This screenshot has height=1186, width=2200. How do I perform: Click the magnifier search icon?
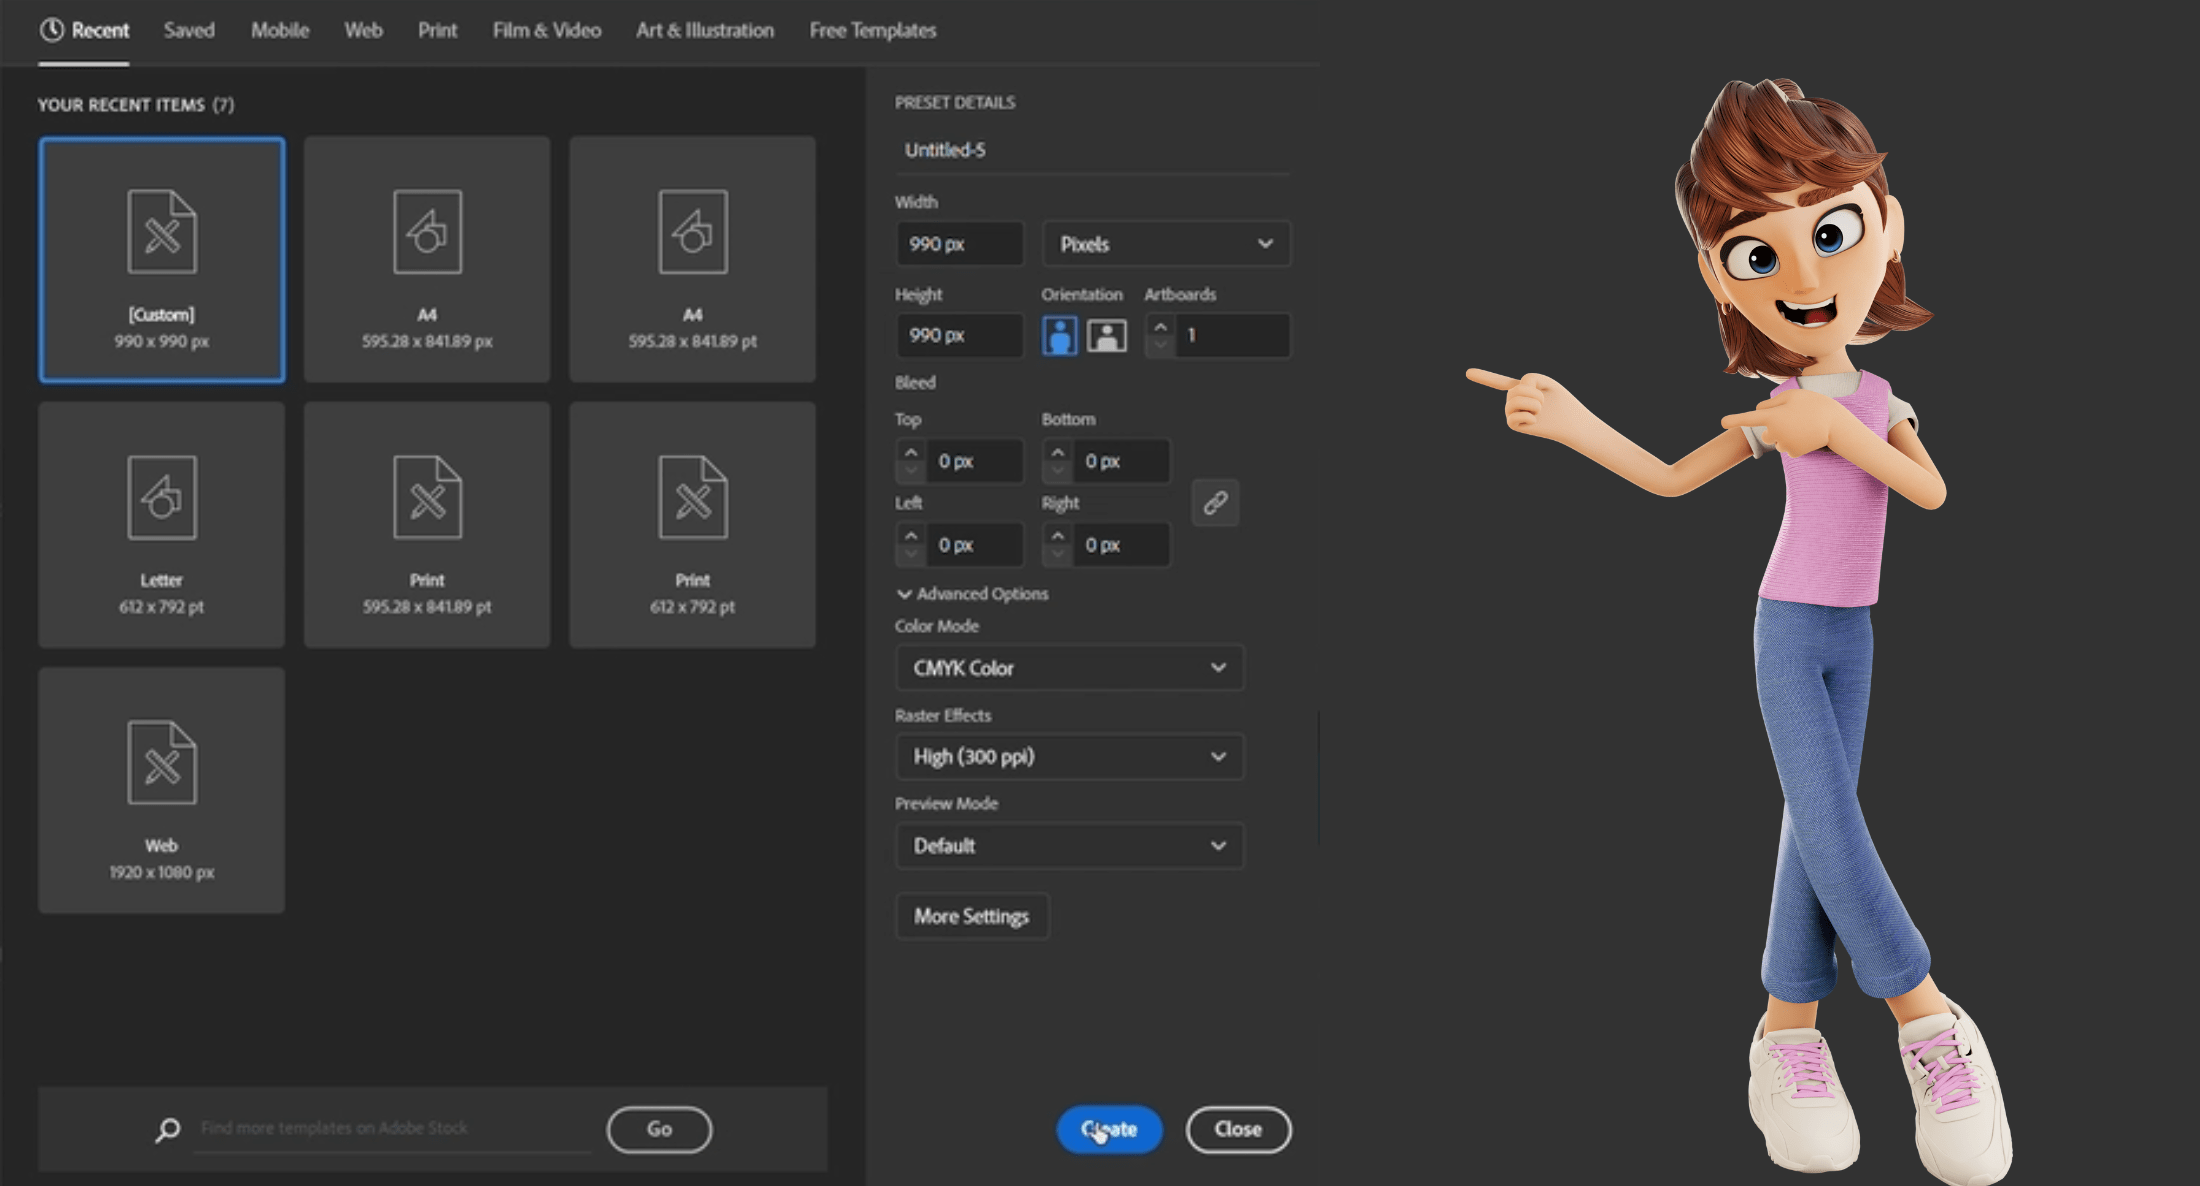(168, 1129)
